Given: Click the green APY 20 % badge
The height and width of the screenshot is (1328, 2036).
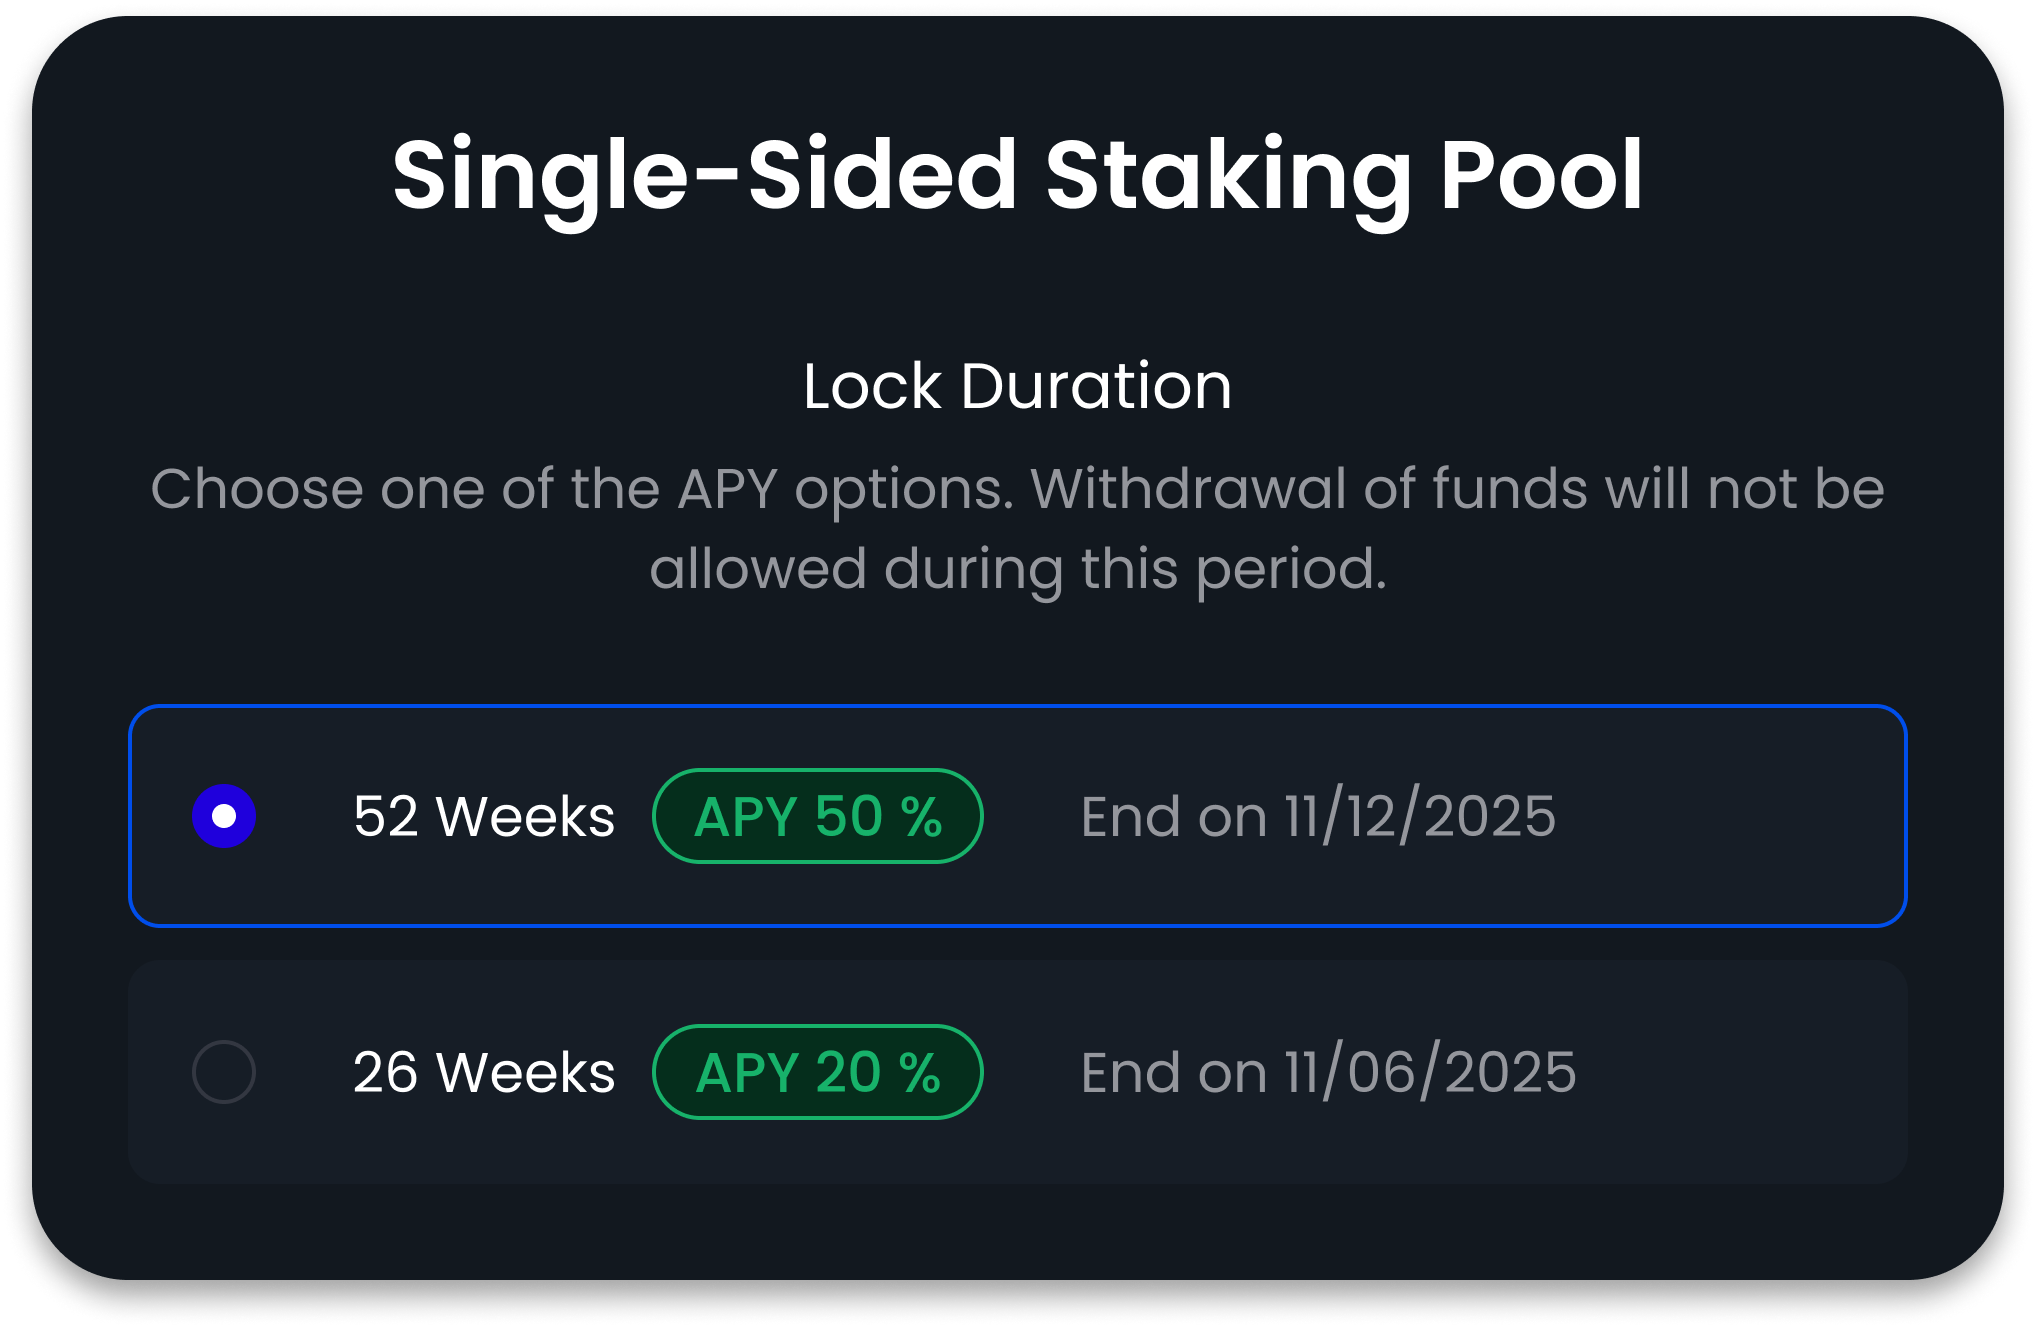Looking at the screenshot, I should click(x=817, y=1072).
